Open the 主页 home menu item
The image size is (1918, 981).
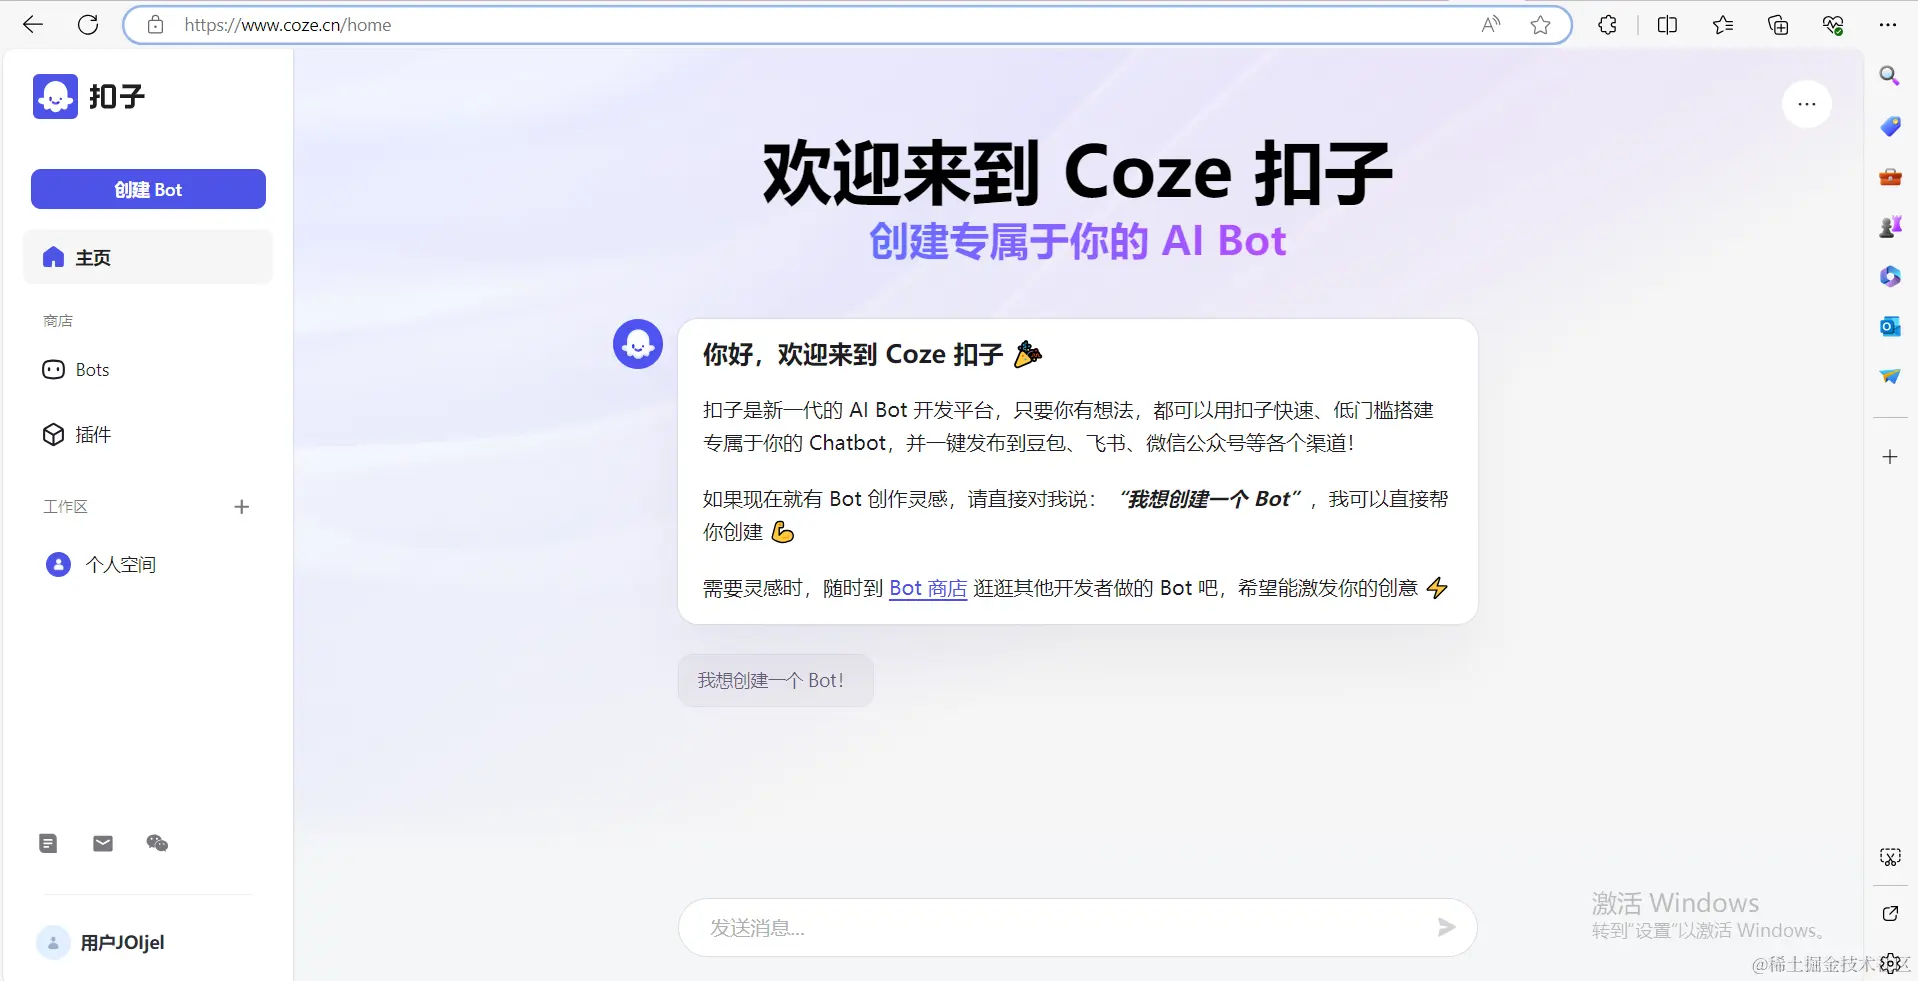[148, 257]
